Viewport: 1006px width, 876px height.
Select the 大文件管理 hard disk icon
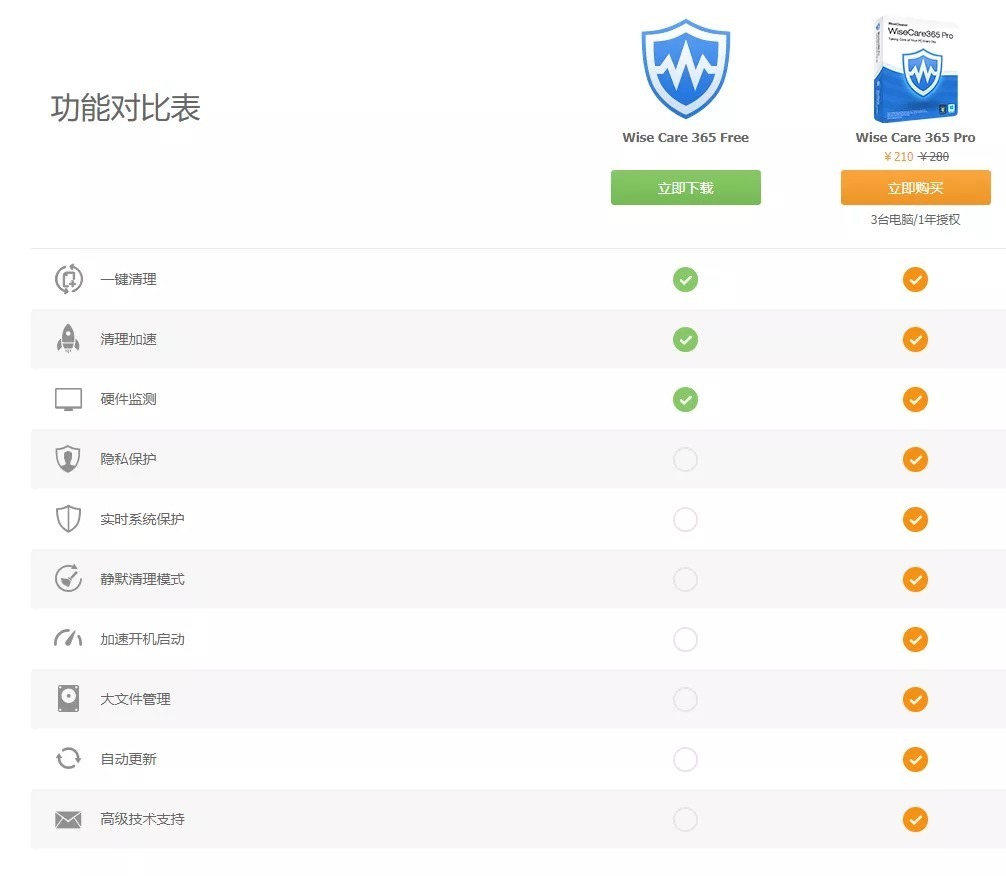pos(67,699)
